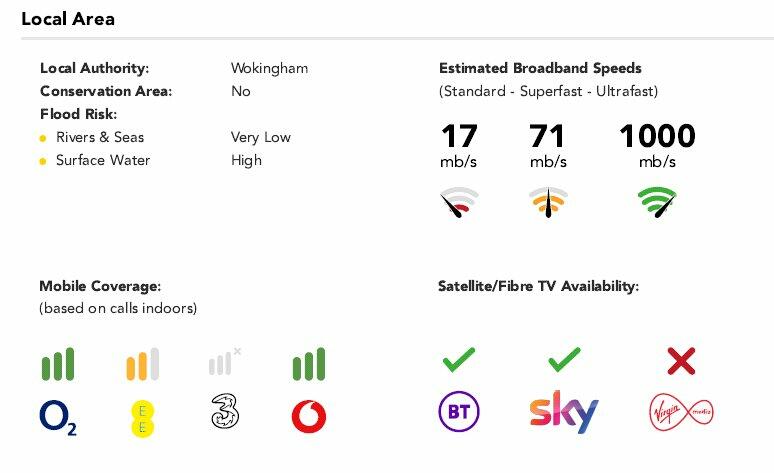The image size is (774, 473).
Task: Click the Virgin Media logo
Action: pyautogui.click(x=681, y=412)
